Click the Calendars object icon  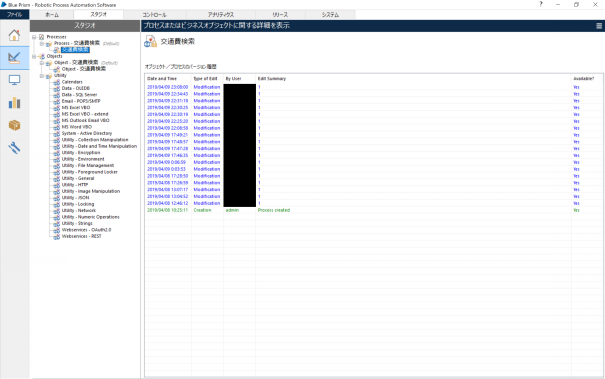click(57, 82)
